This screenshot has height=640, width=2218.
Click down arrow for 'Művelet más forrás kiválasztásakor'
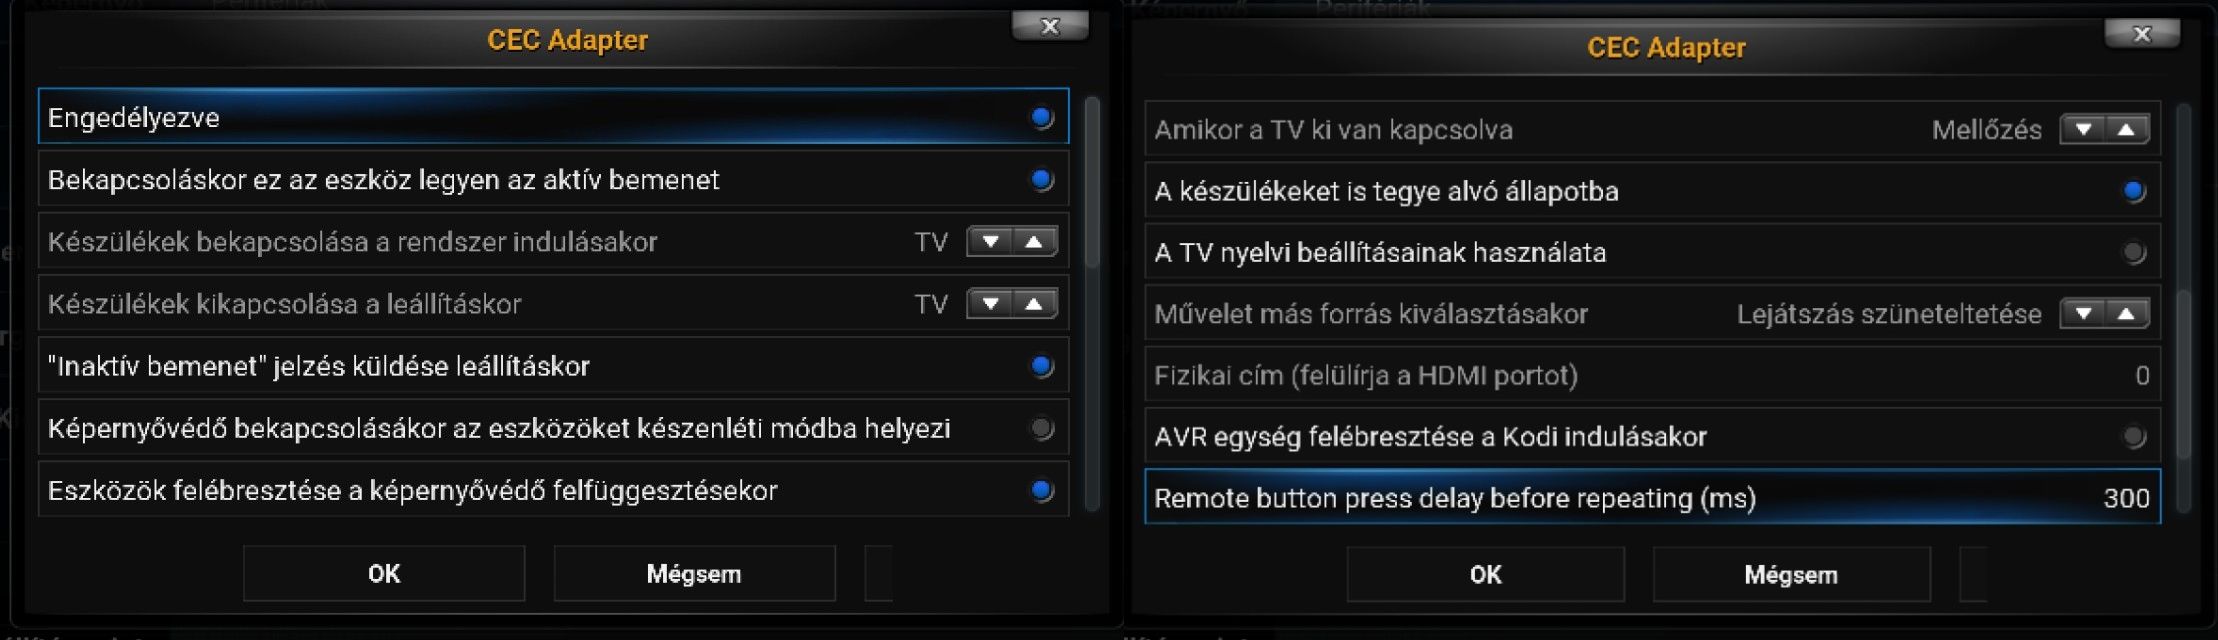point(2083,314)
